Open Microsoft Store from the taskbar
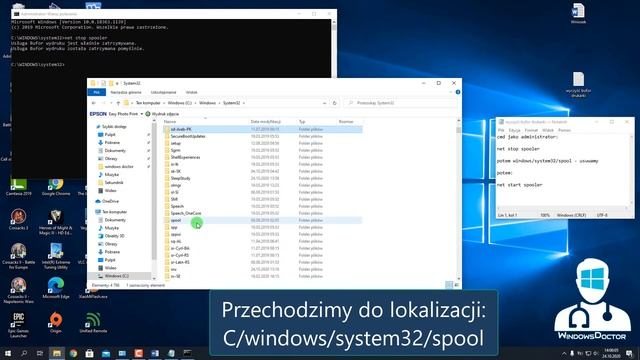Image resolution: width=640 pixels, height=360 pixels. coord(89,353)
